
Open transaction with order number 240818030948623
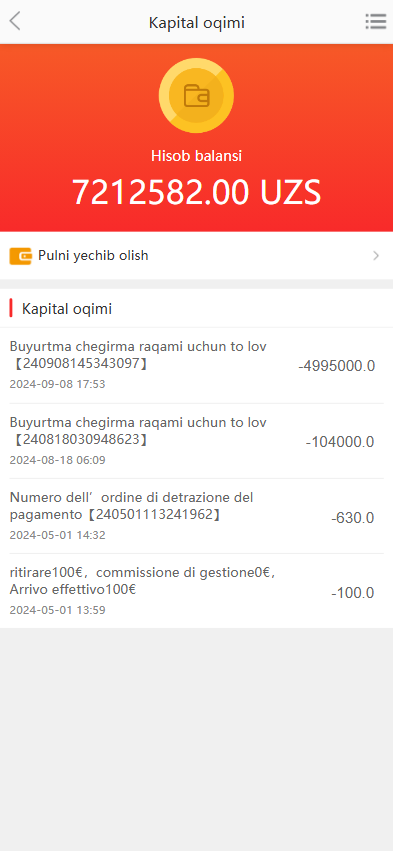pyautogui.click(x=196, y=441)
